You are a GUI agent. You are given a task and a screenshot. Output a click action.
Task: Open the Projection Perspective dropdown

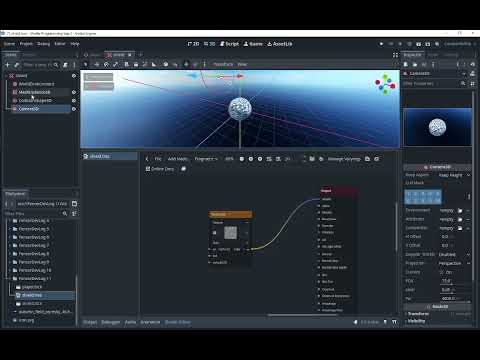pyautogui.click(x=454, y=263)
